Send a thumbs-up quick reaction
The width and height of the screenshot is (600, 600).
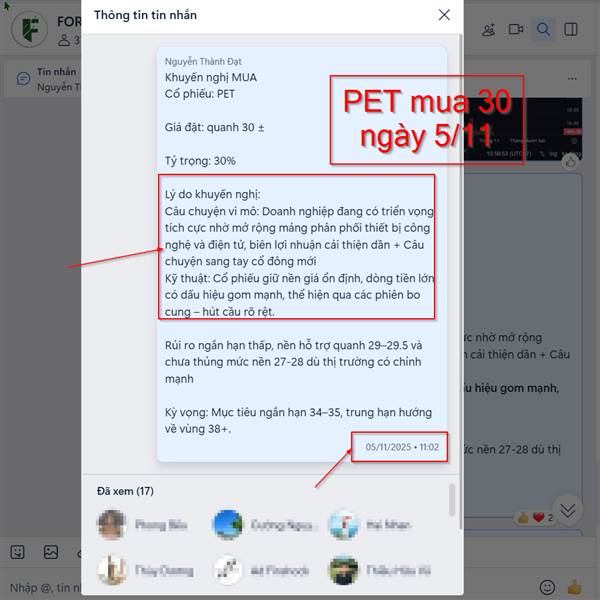(574, 587)
